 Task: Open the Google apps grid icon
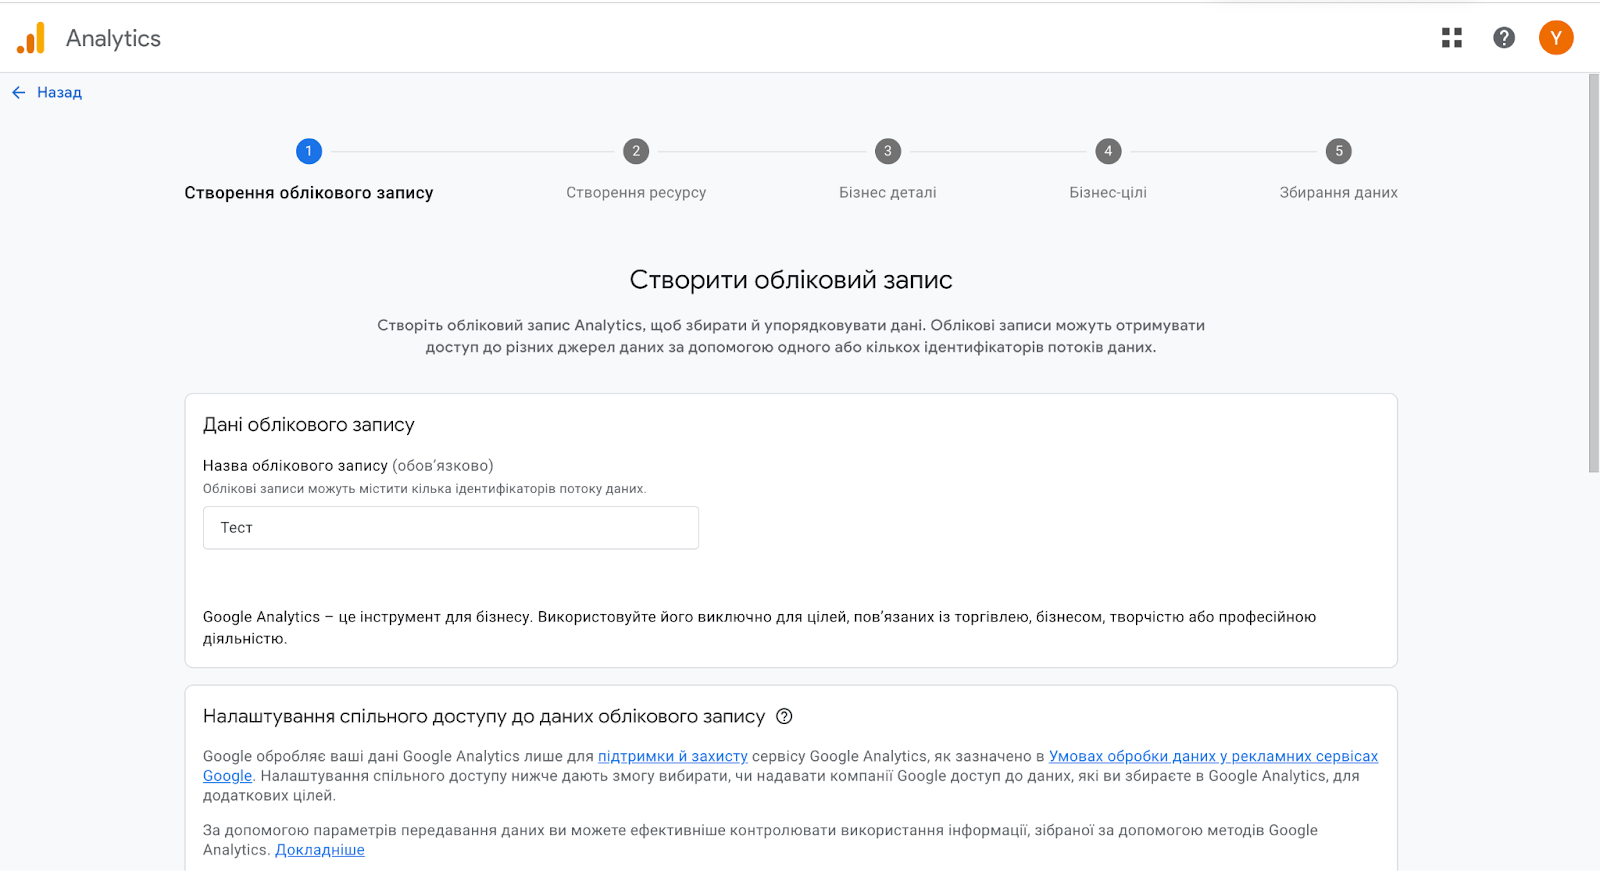coord(1452,38)
